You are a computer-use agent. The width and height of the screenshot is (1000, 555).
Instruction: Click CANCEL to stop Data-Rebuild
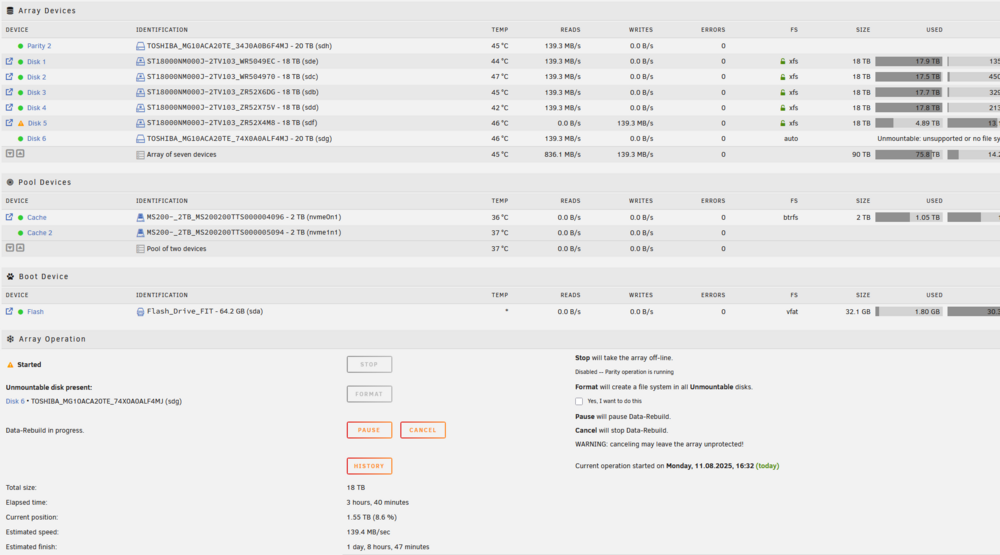[x=423, y=430]
